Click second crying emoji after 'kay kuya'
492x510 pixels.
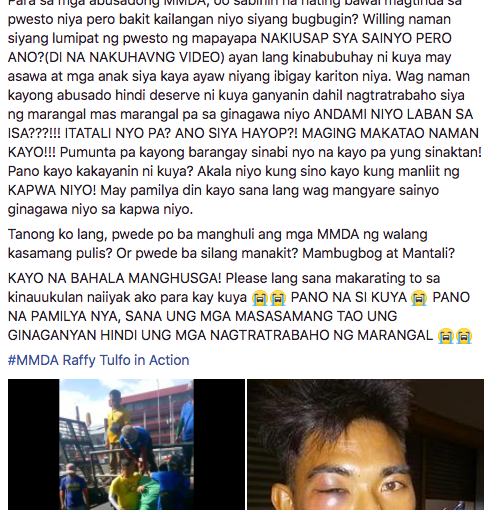coord(278,298)
